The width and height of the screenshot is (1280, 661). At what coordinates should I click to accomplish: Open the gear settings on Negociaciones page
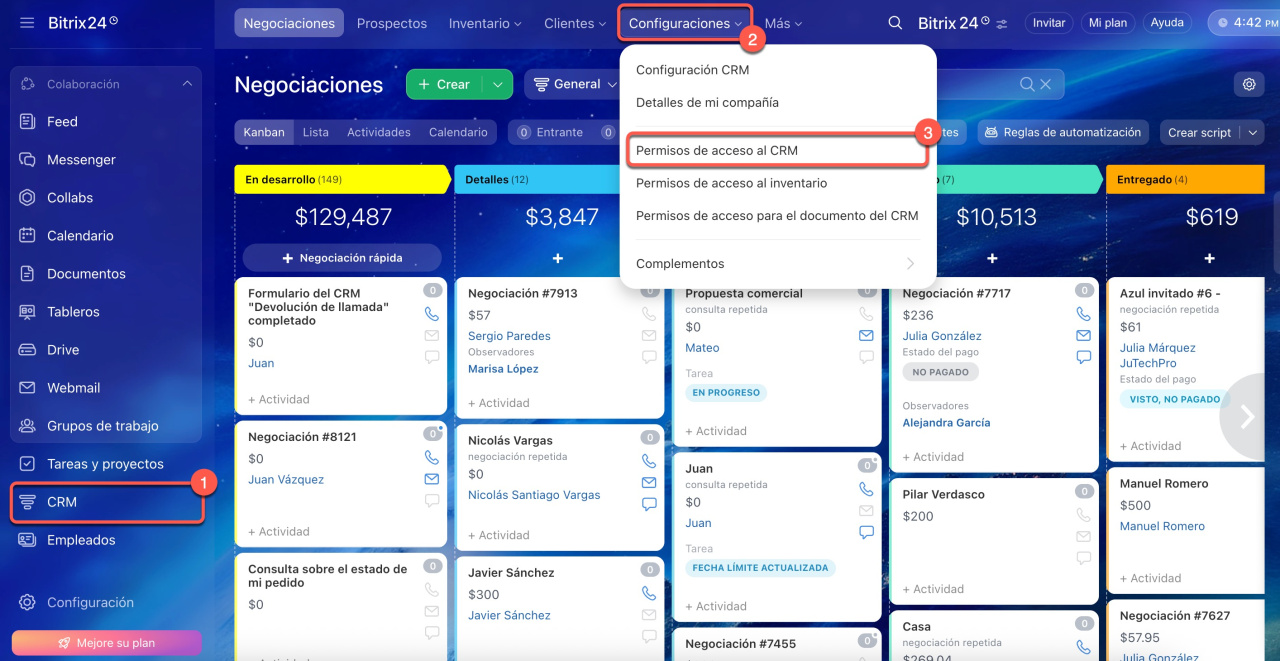coord(1248,84)
